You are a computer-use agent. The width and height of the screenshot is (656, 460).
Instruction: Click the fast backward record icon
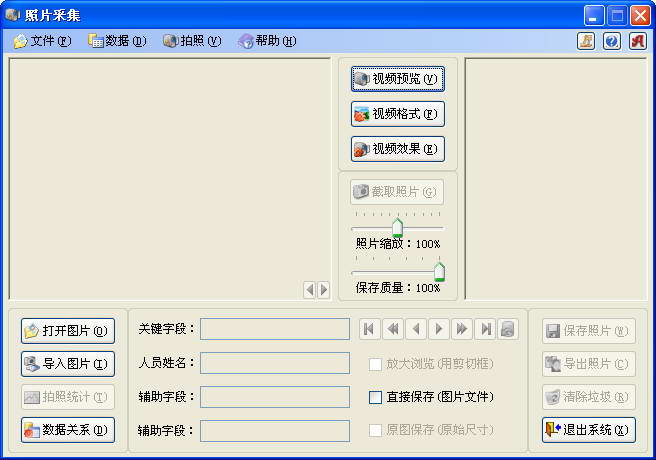coord(393,329)
